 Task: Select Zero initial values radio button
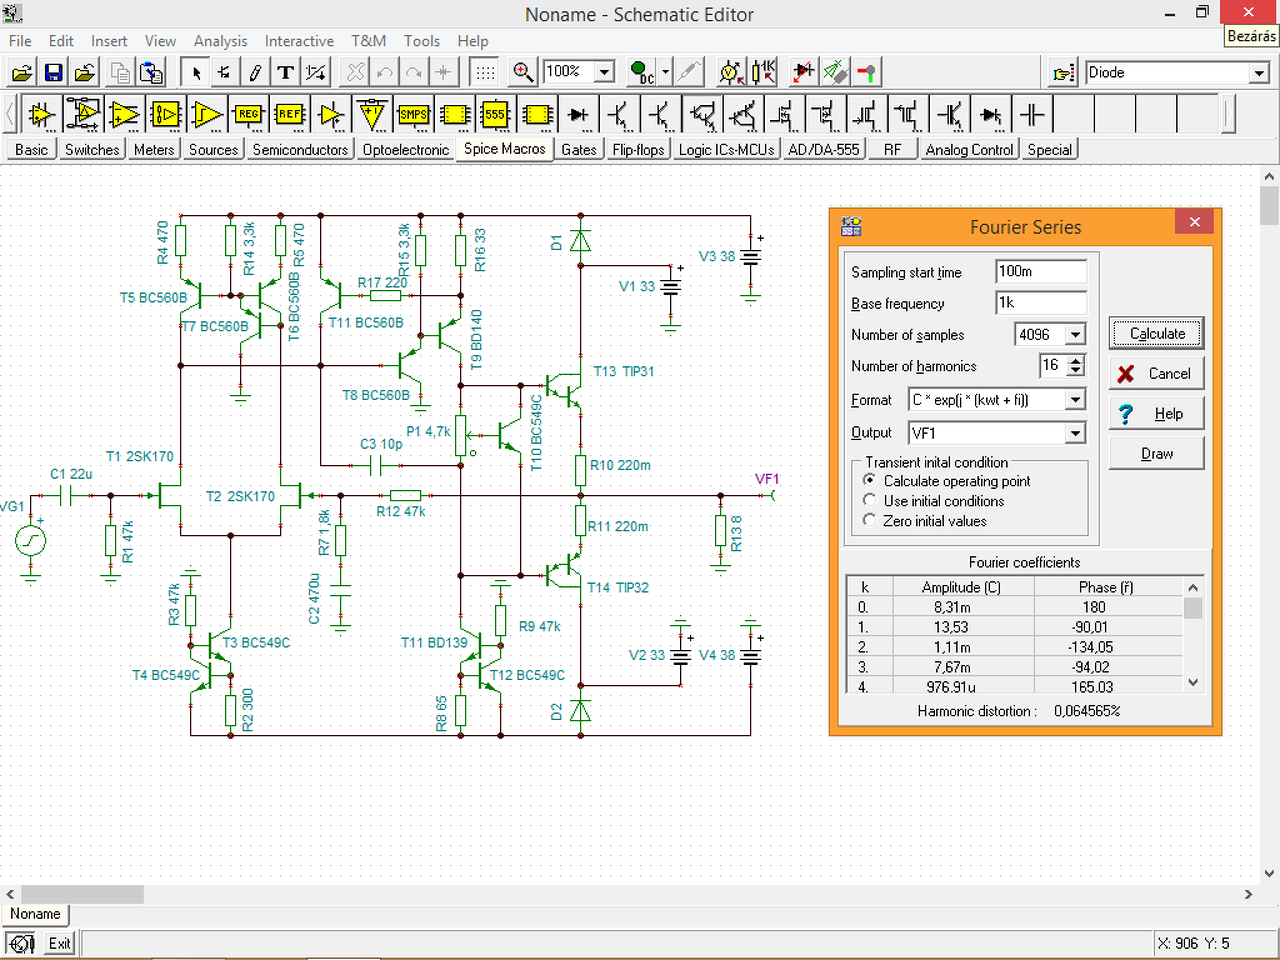[870, 521]
